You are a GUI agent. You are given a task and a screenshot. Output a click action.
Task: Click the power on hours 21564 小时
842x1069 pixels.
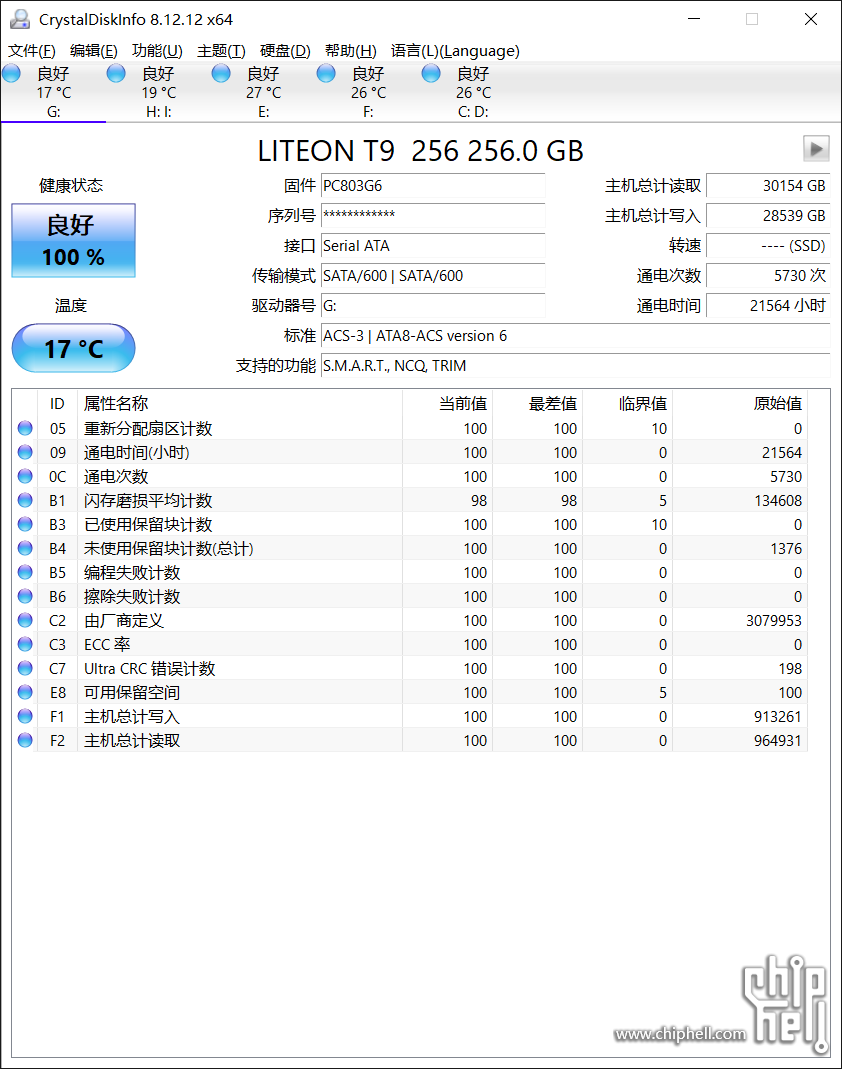768,305
